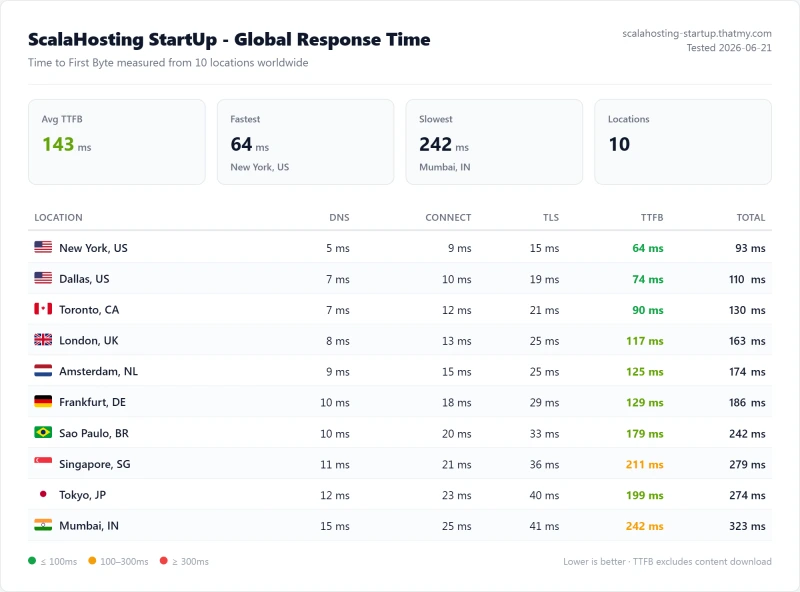This screenshot has height=592, width=800.
Task: Click the Time to First Byte subtitle
Action: [x=168, y=63]
